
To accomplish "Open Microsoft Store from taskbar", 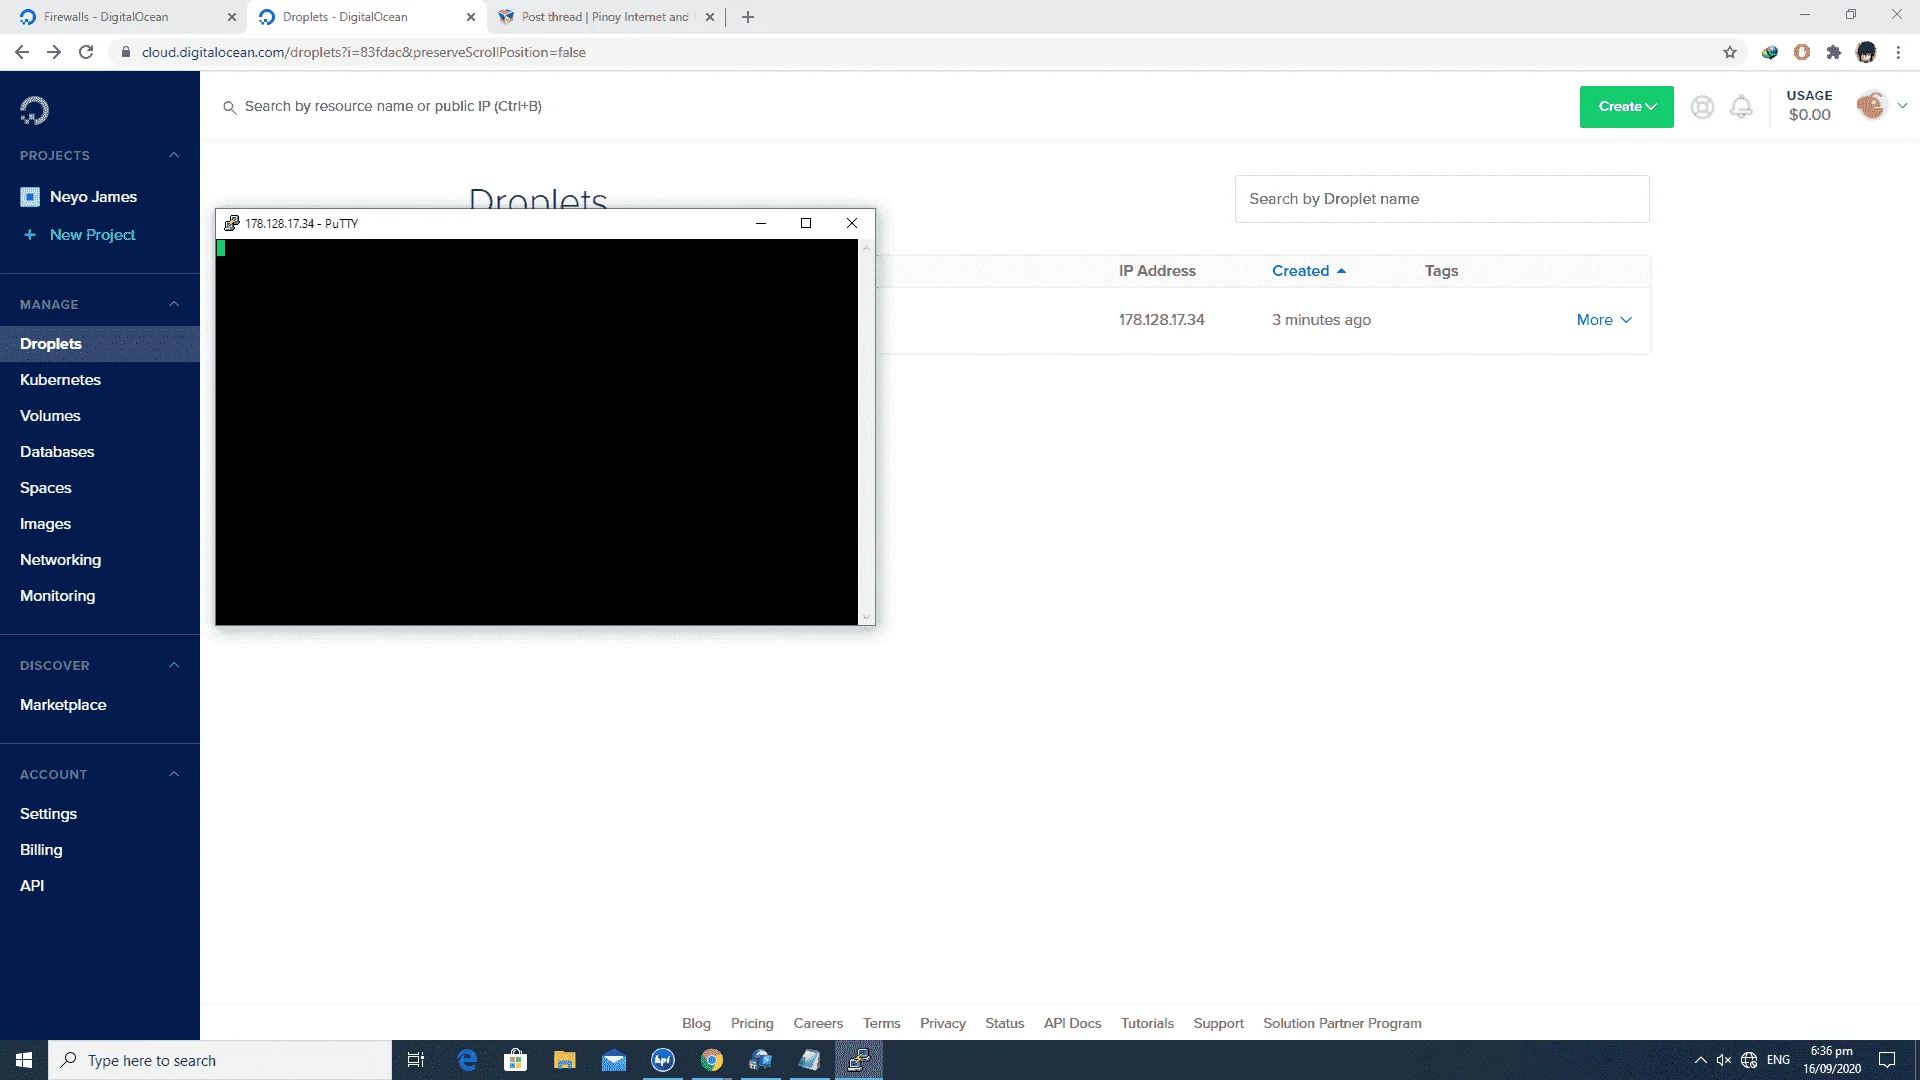I will point(516,1060).
